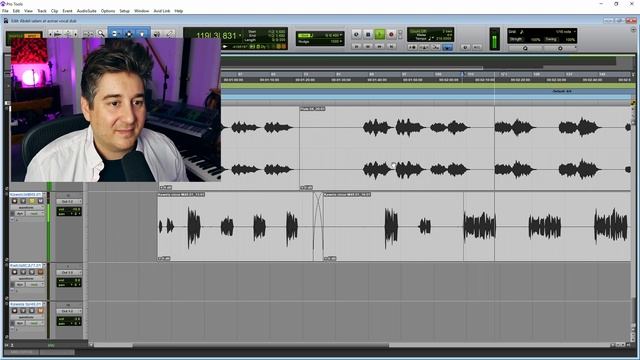Image resolution: width=640 pixels, height=360 pixels.
Task: Toggle mute on the bottom track
Action: click(40, 311)
